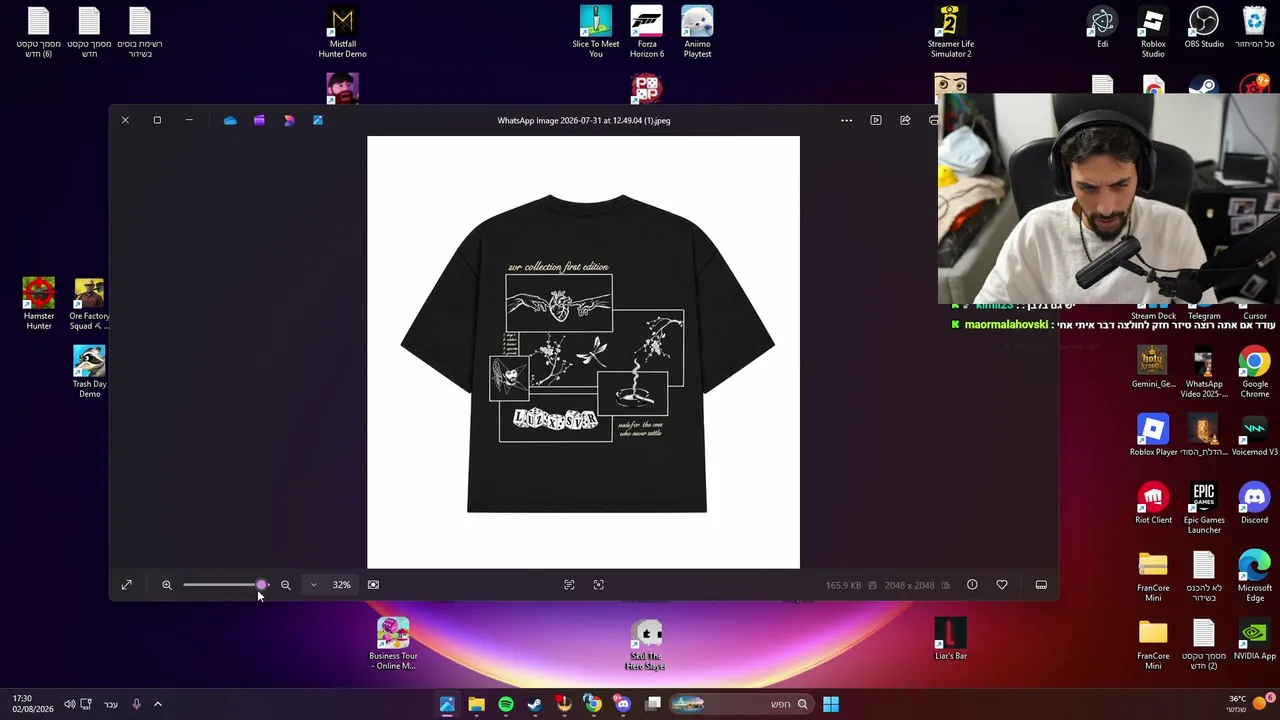Screen dimensions: 1280x720
Task: Select the Trash Day Demo desktop icon
Action: pyautogui.click(x=89, y=372)
